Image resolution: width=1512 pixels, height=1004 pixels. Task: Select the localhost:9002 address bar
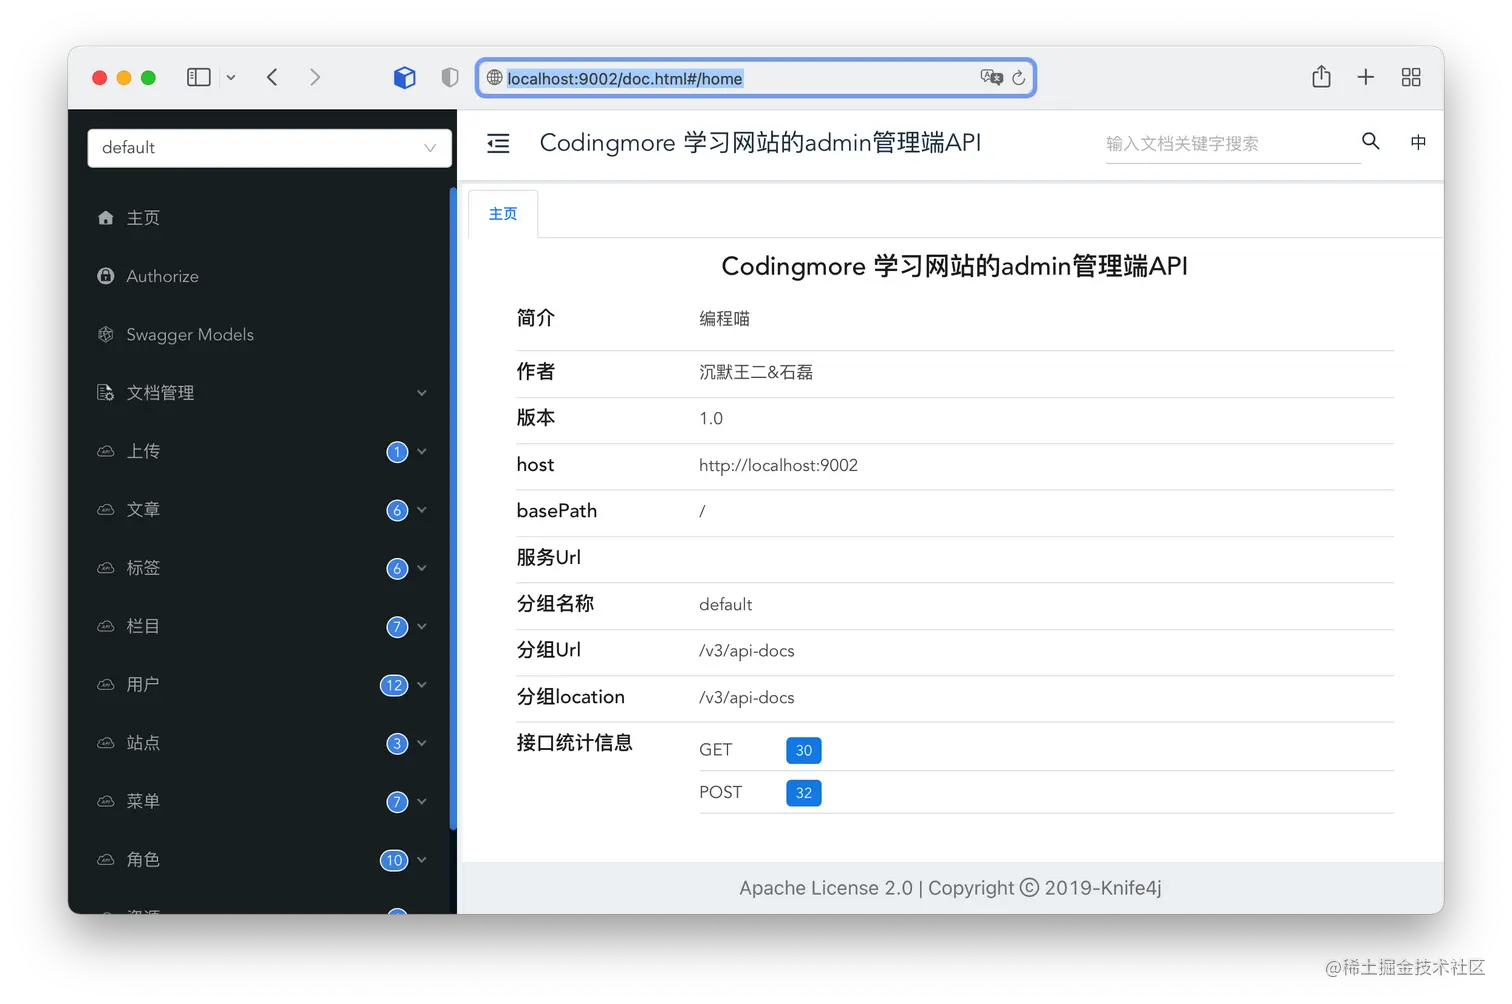coord(755,78)
